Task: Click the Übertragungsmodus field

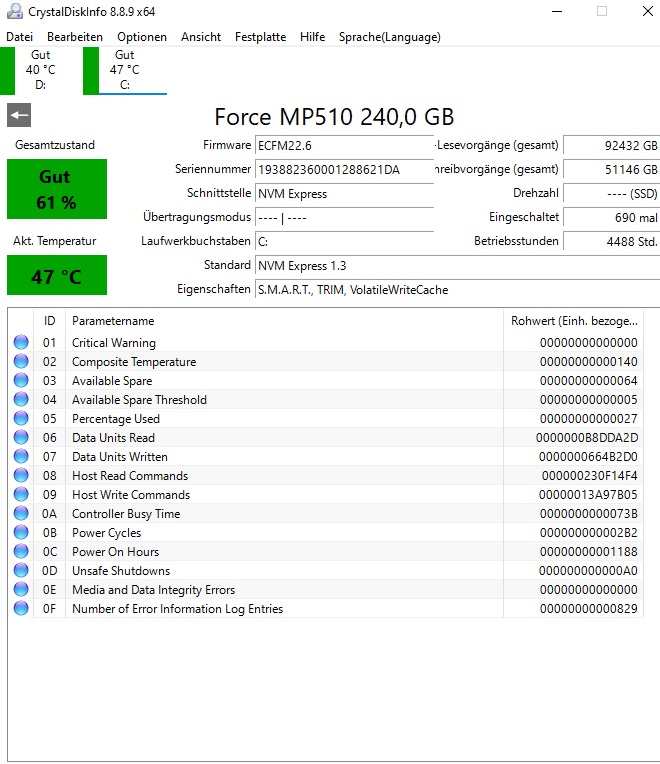Action: click(x=344, y=217)
